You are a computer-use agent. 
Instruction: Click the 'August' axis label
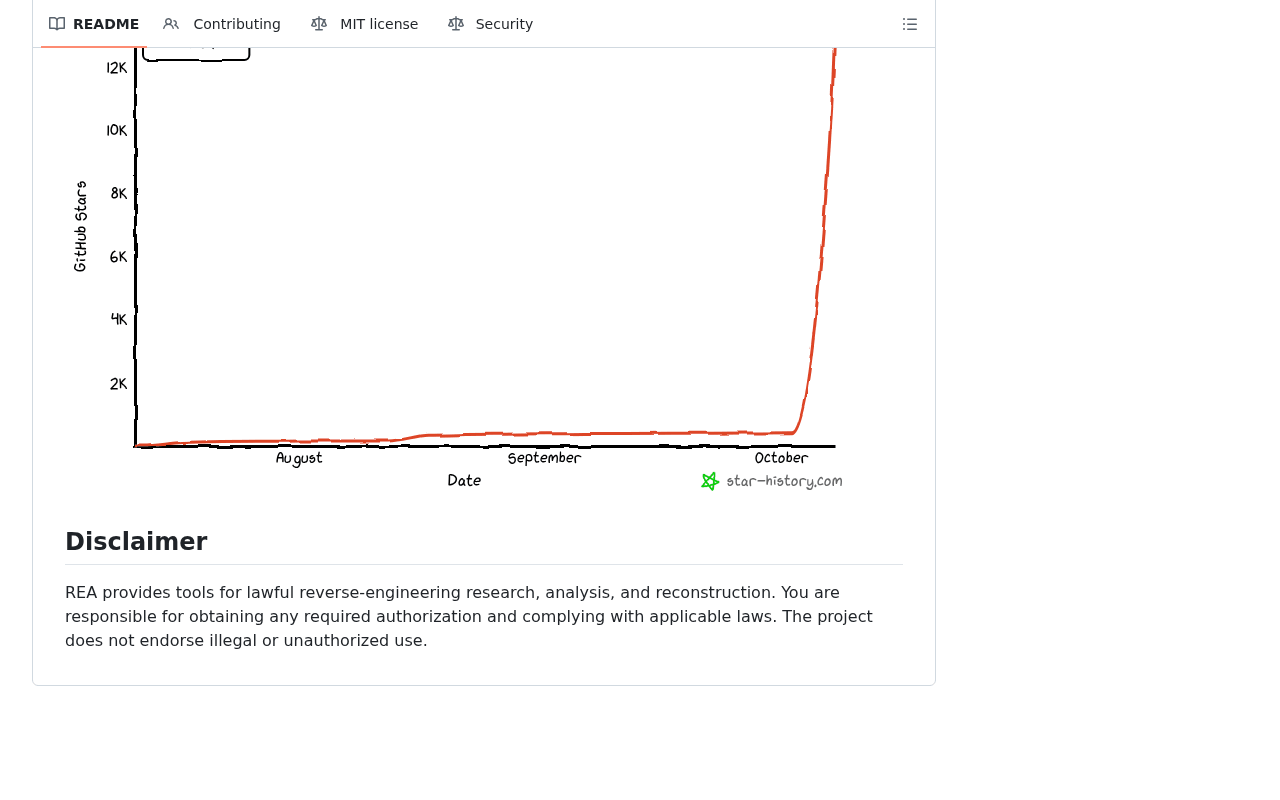[299, 458]
